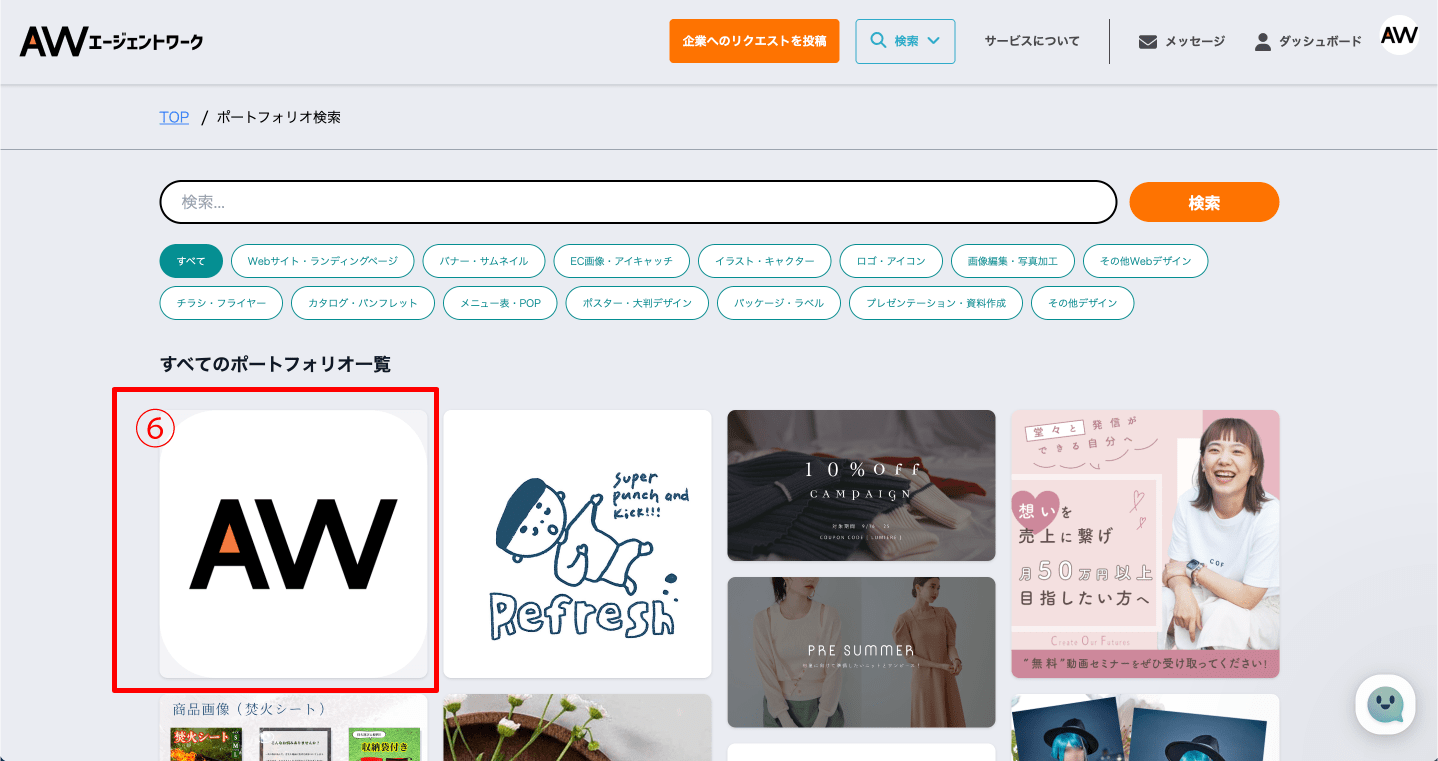
Task: Filter by バナー・サムネイル
Action: (x=484, y=261)
